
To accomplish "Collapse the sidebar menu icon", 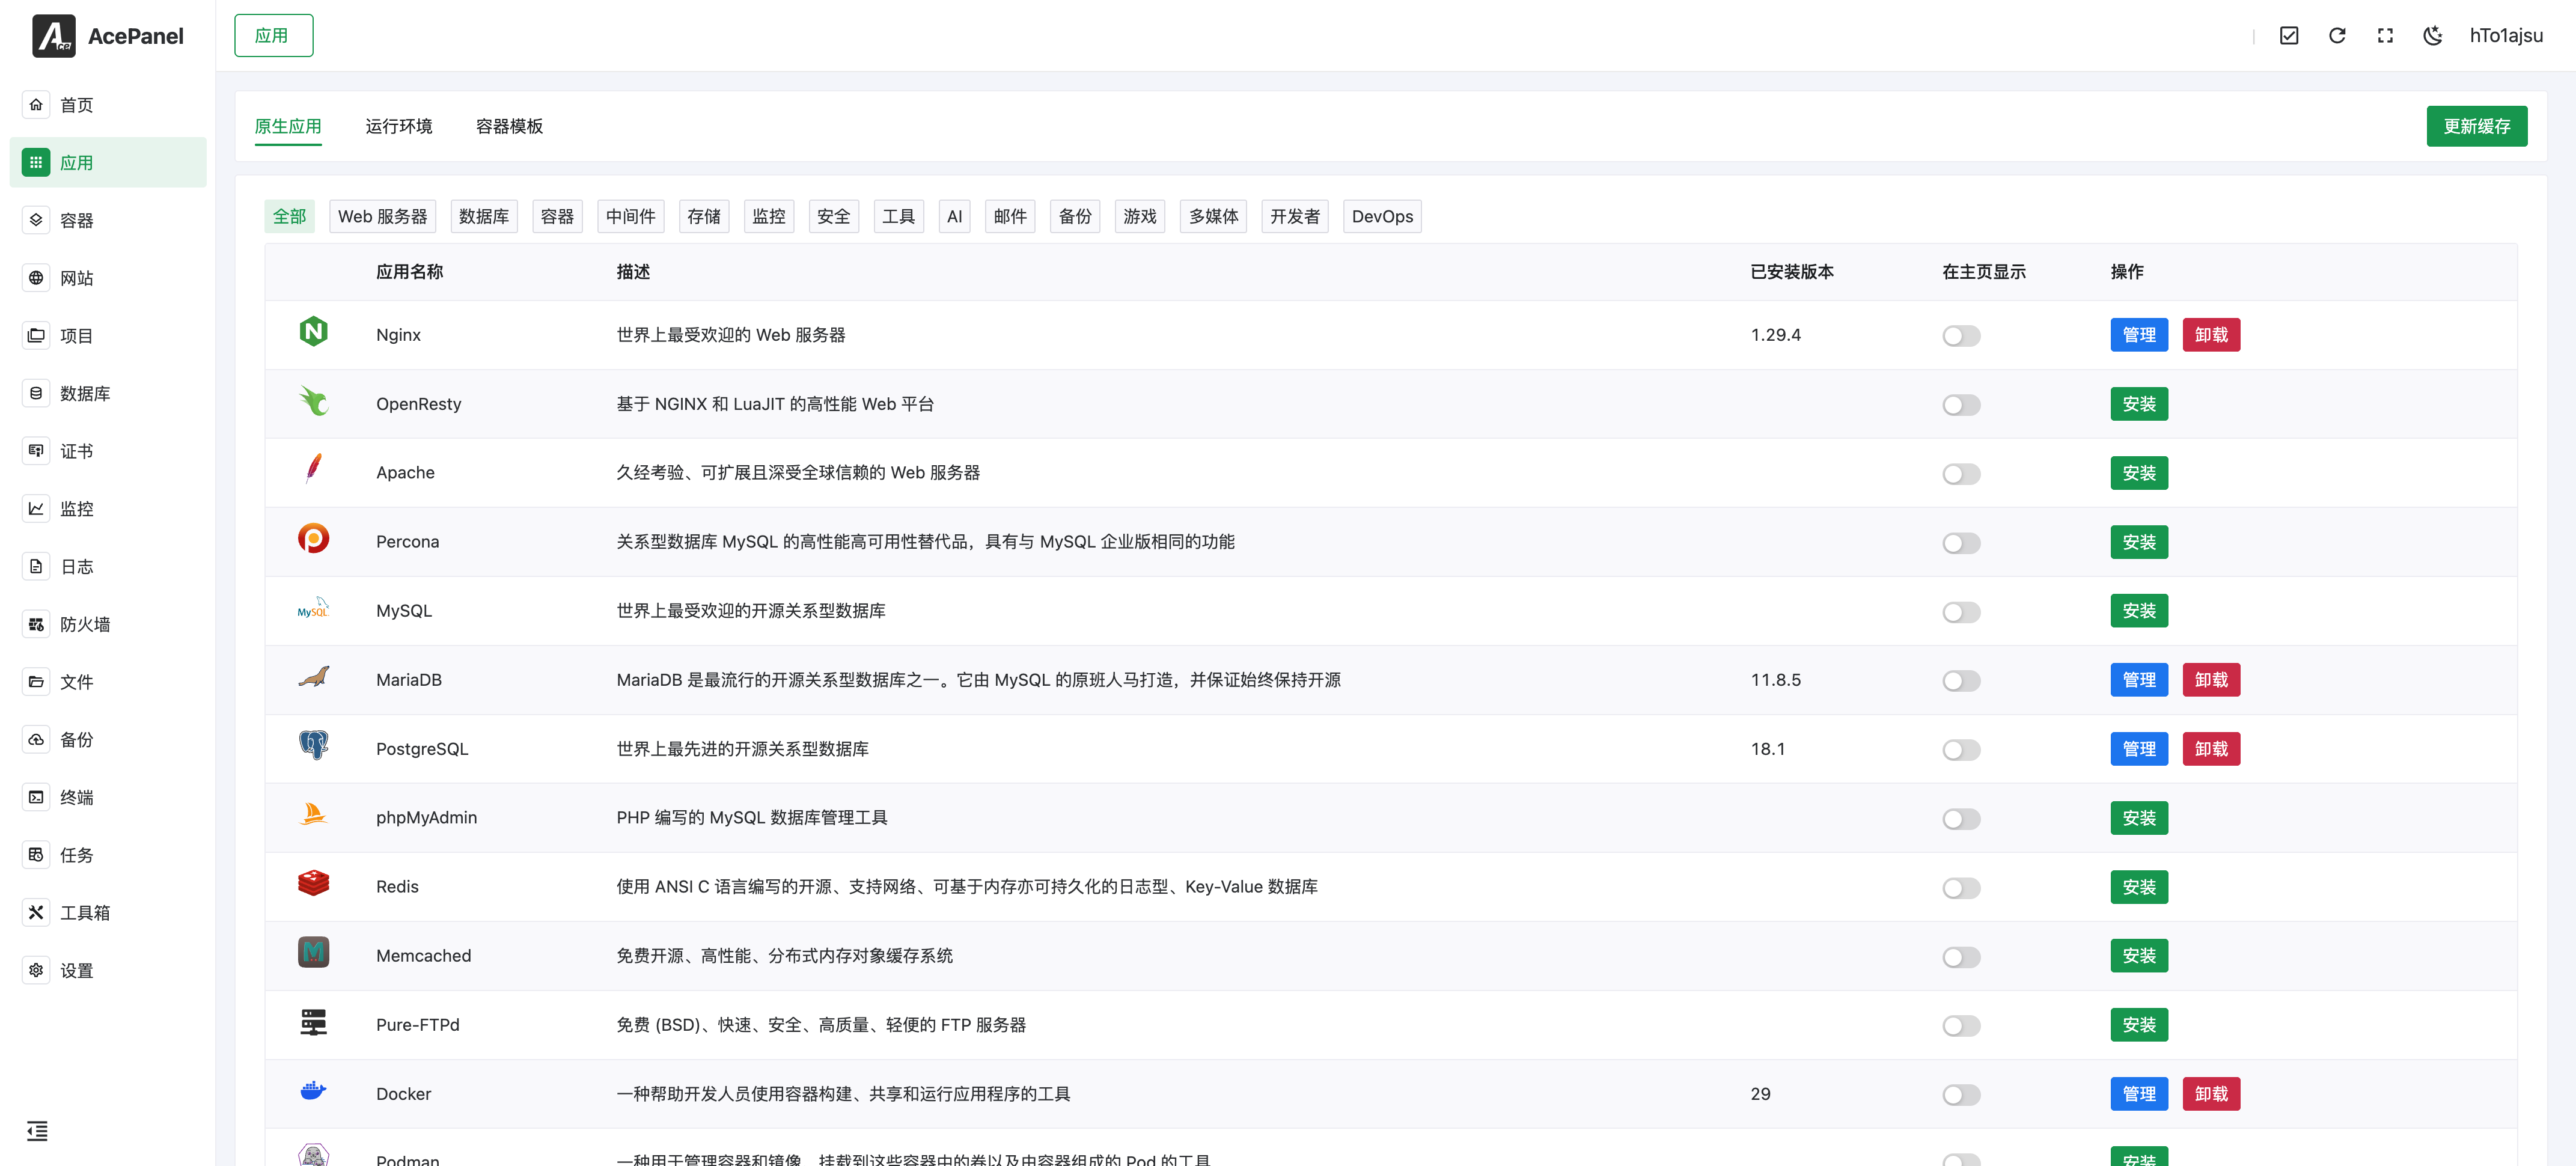I will tap(37, 1131).
